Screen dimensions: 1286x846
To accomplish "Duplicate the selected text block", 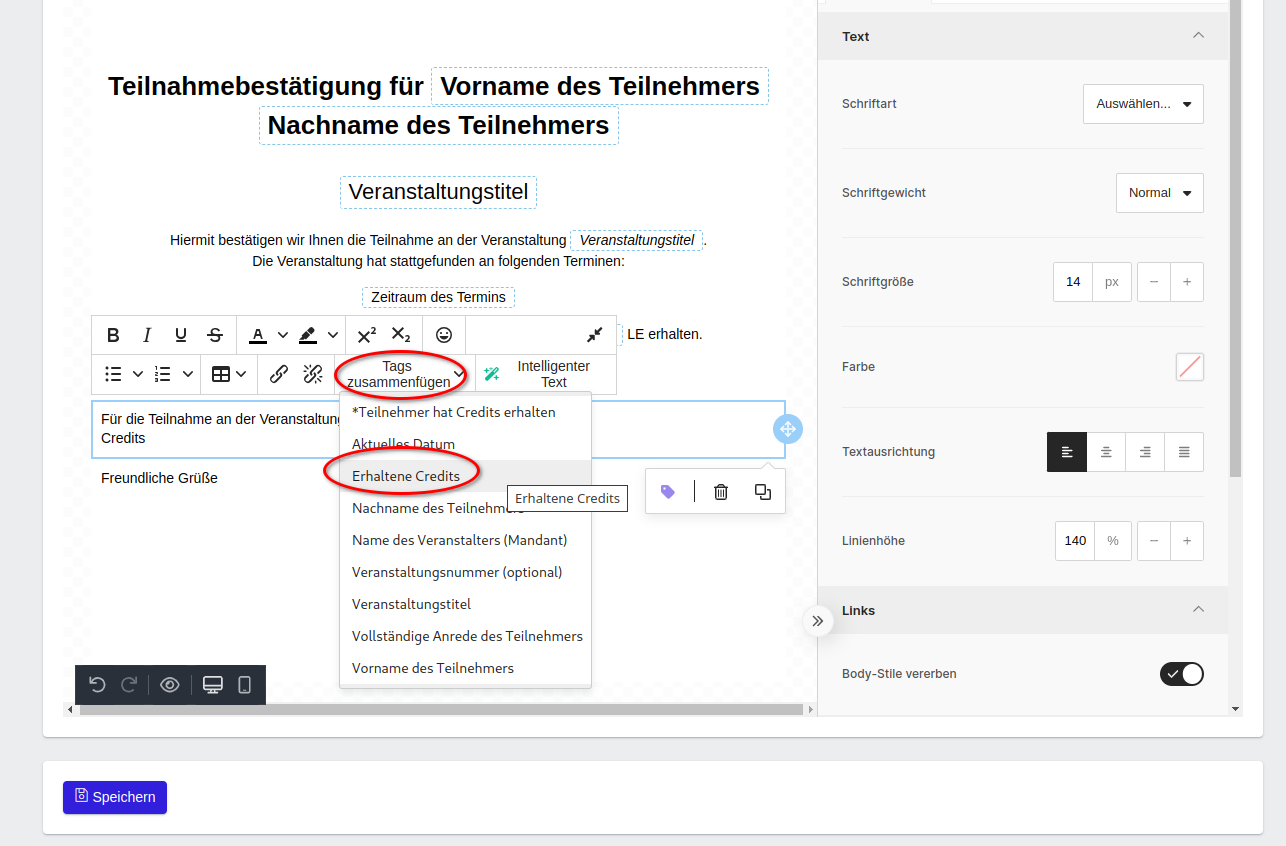I will (763, 492).
